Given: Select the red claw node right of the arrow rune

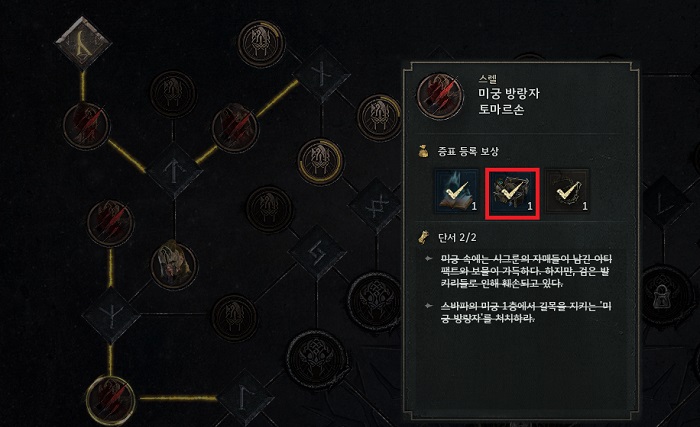Looking at the screenshot, I should 235,128.
